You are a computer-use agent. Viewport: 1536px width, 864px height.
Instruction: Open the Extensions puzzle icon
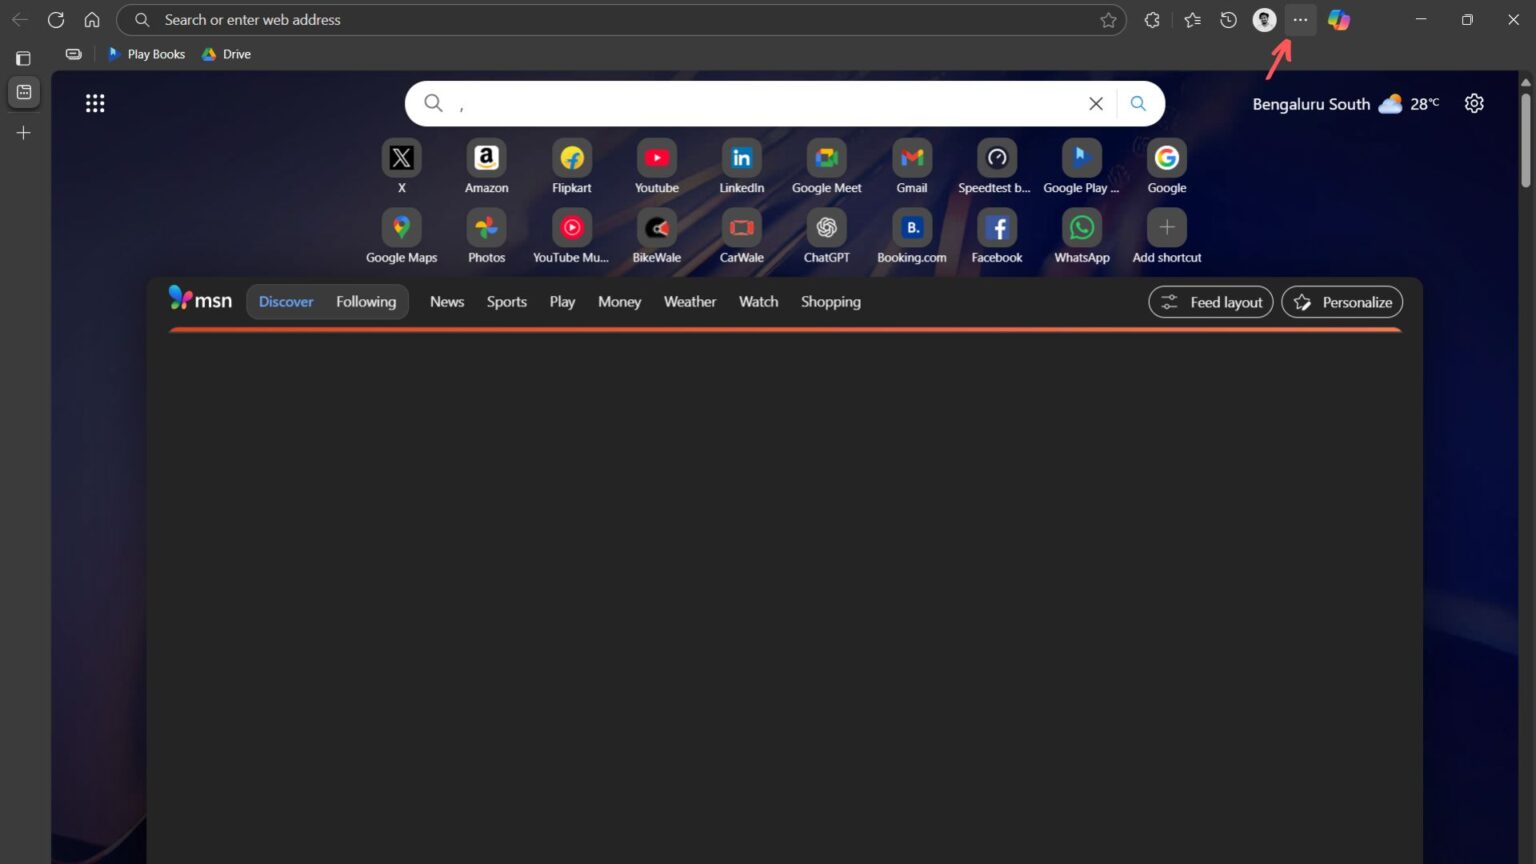coord(1152,20)
